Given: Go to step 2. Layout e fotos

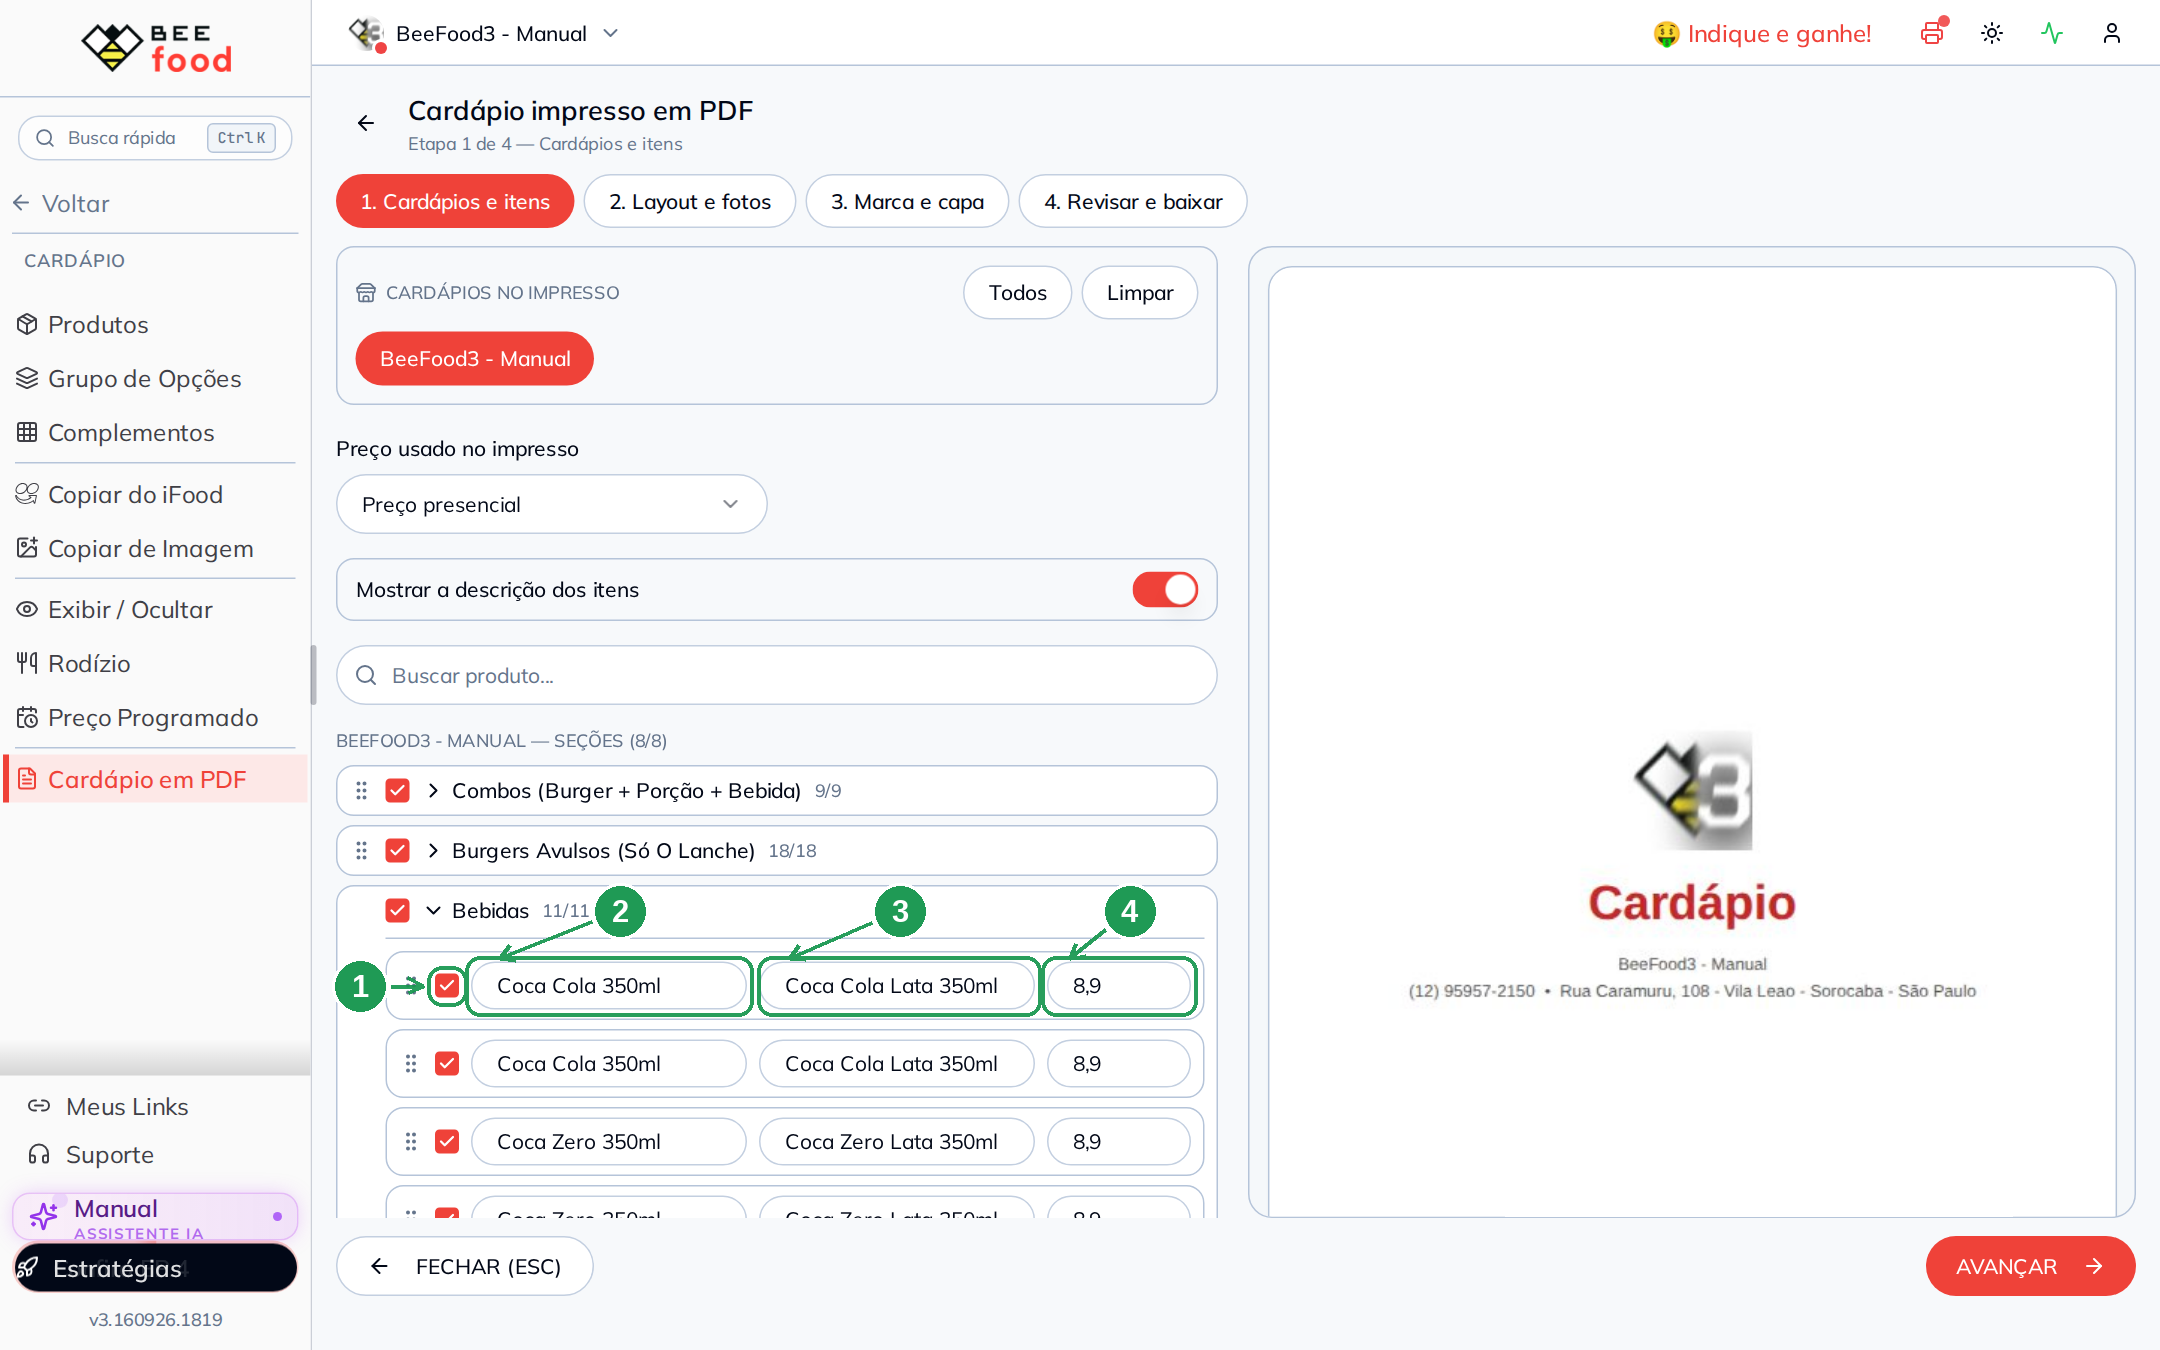Looking at the screenshot, I should [x=690, y=201].
